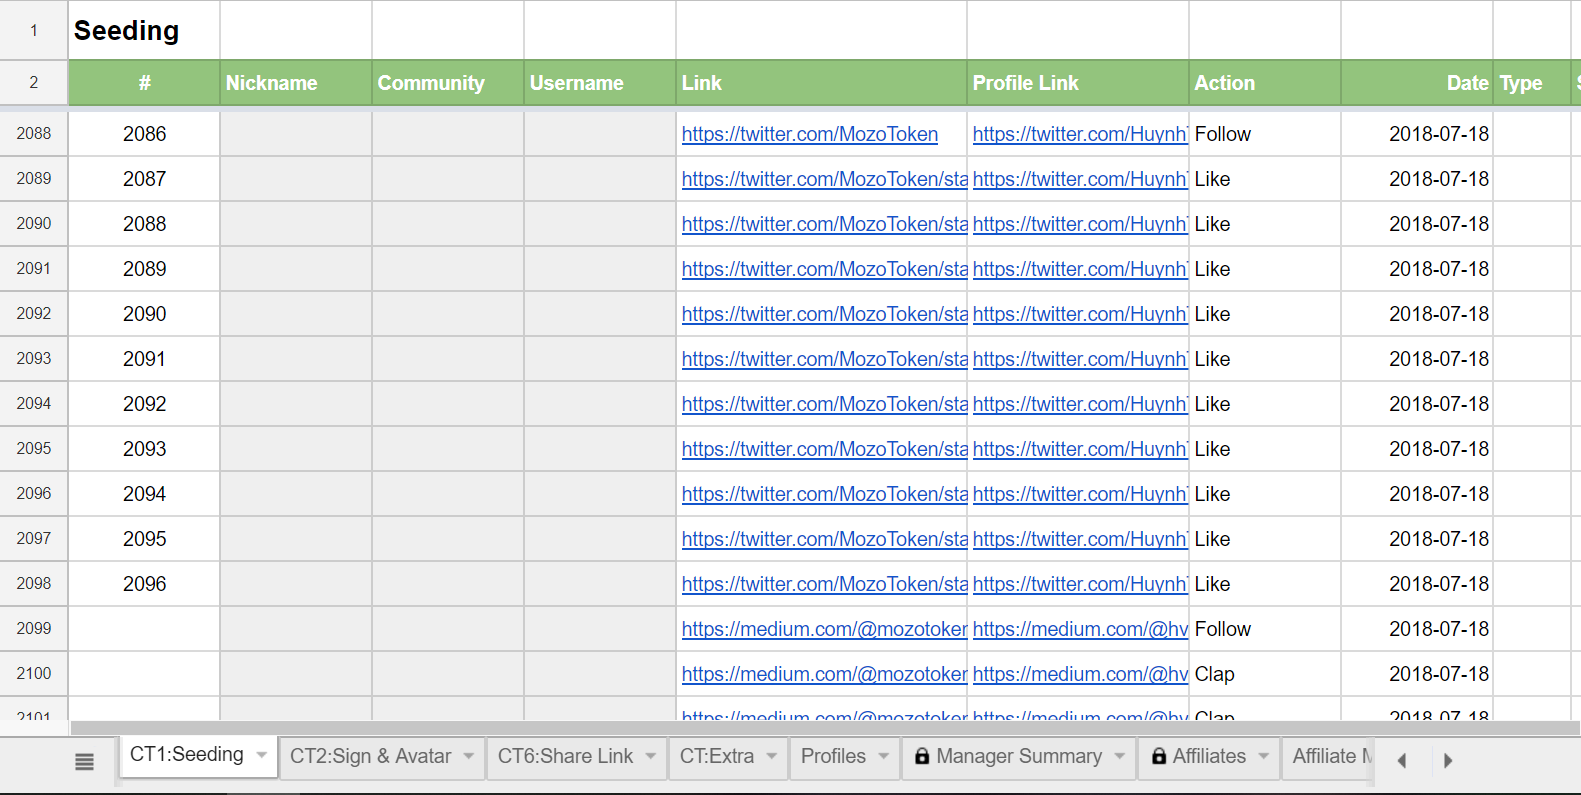Switch to the CT6:Share Link sheet
This screenshot has height=795, width=1581.
click(565, 757)
